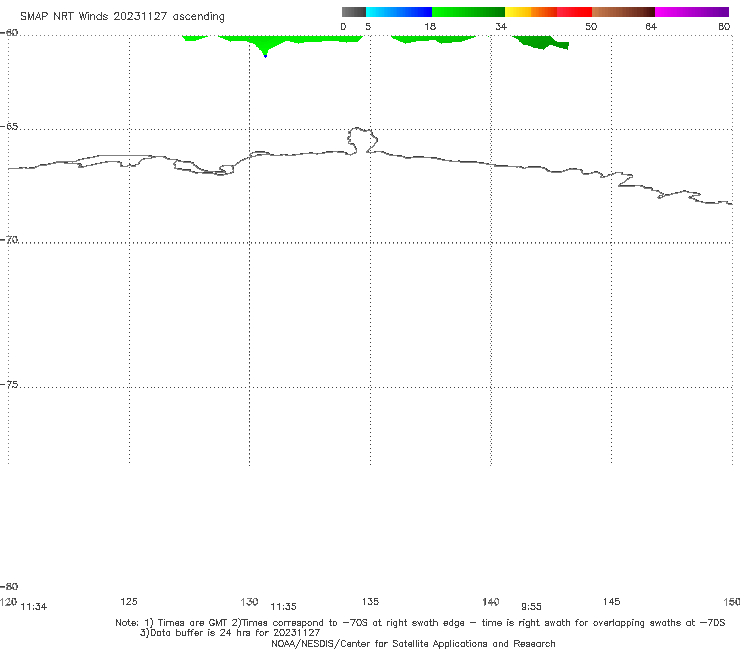
Task: Click the yellow-to-red 34-50 segment of the color bar
Action: 548,12
